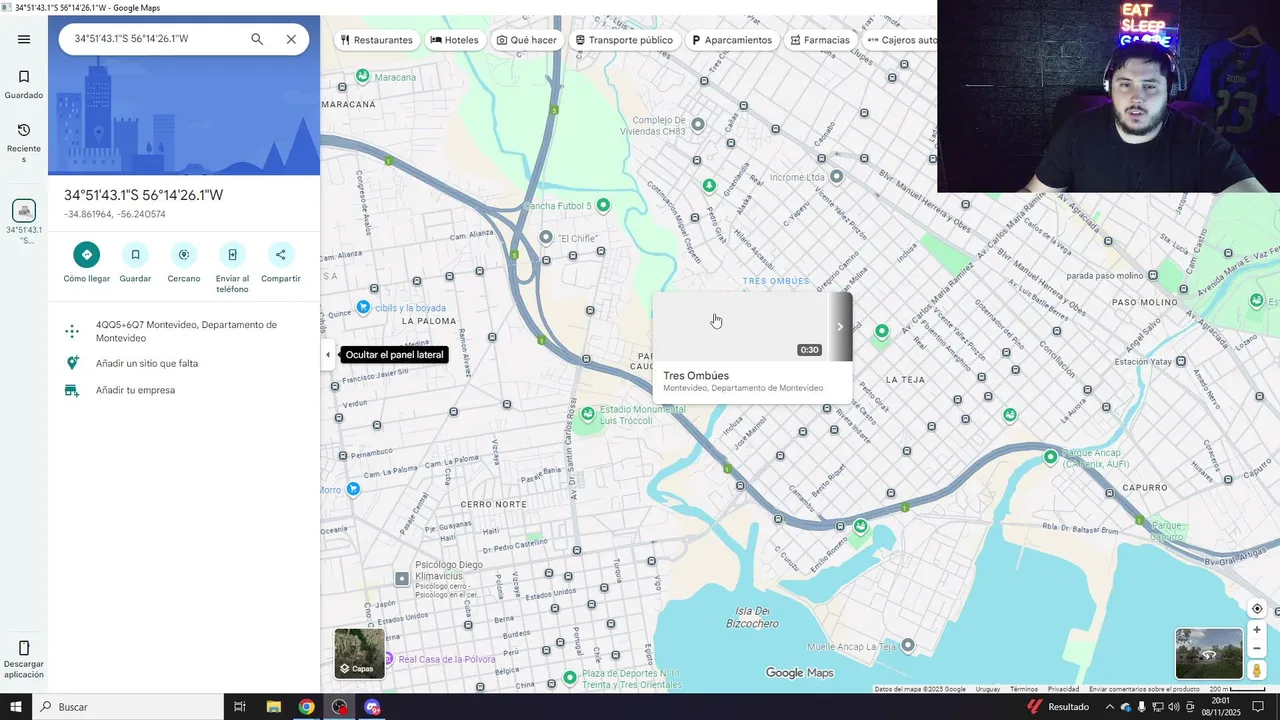Click the Incrome Ltda map pin
Viewport: 1280px width, 720px height.
[x=837, y=176]
